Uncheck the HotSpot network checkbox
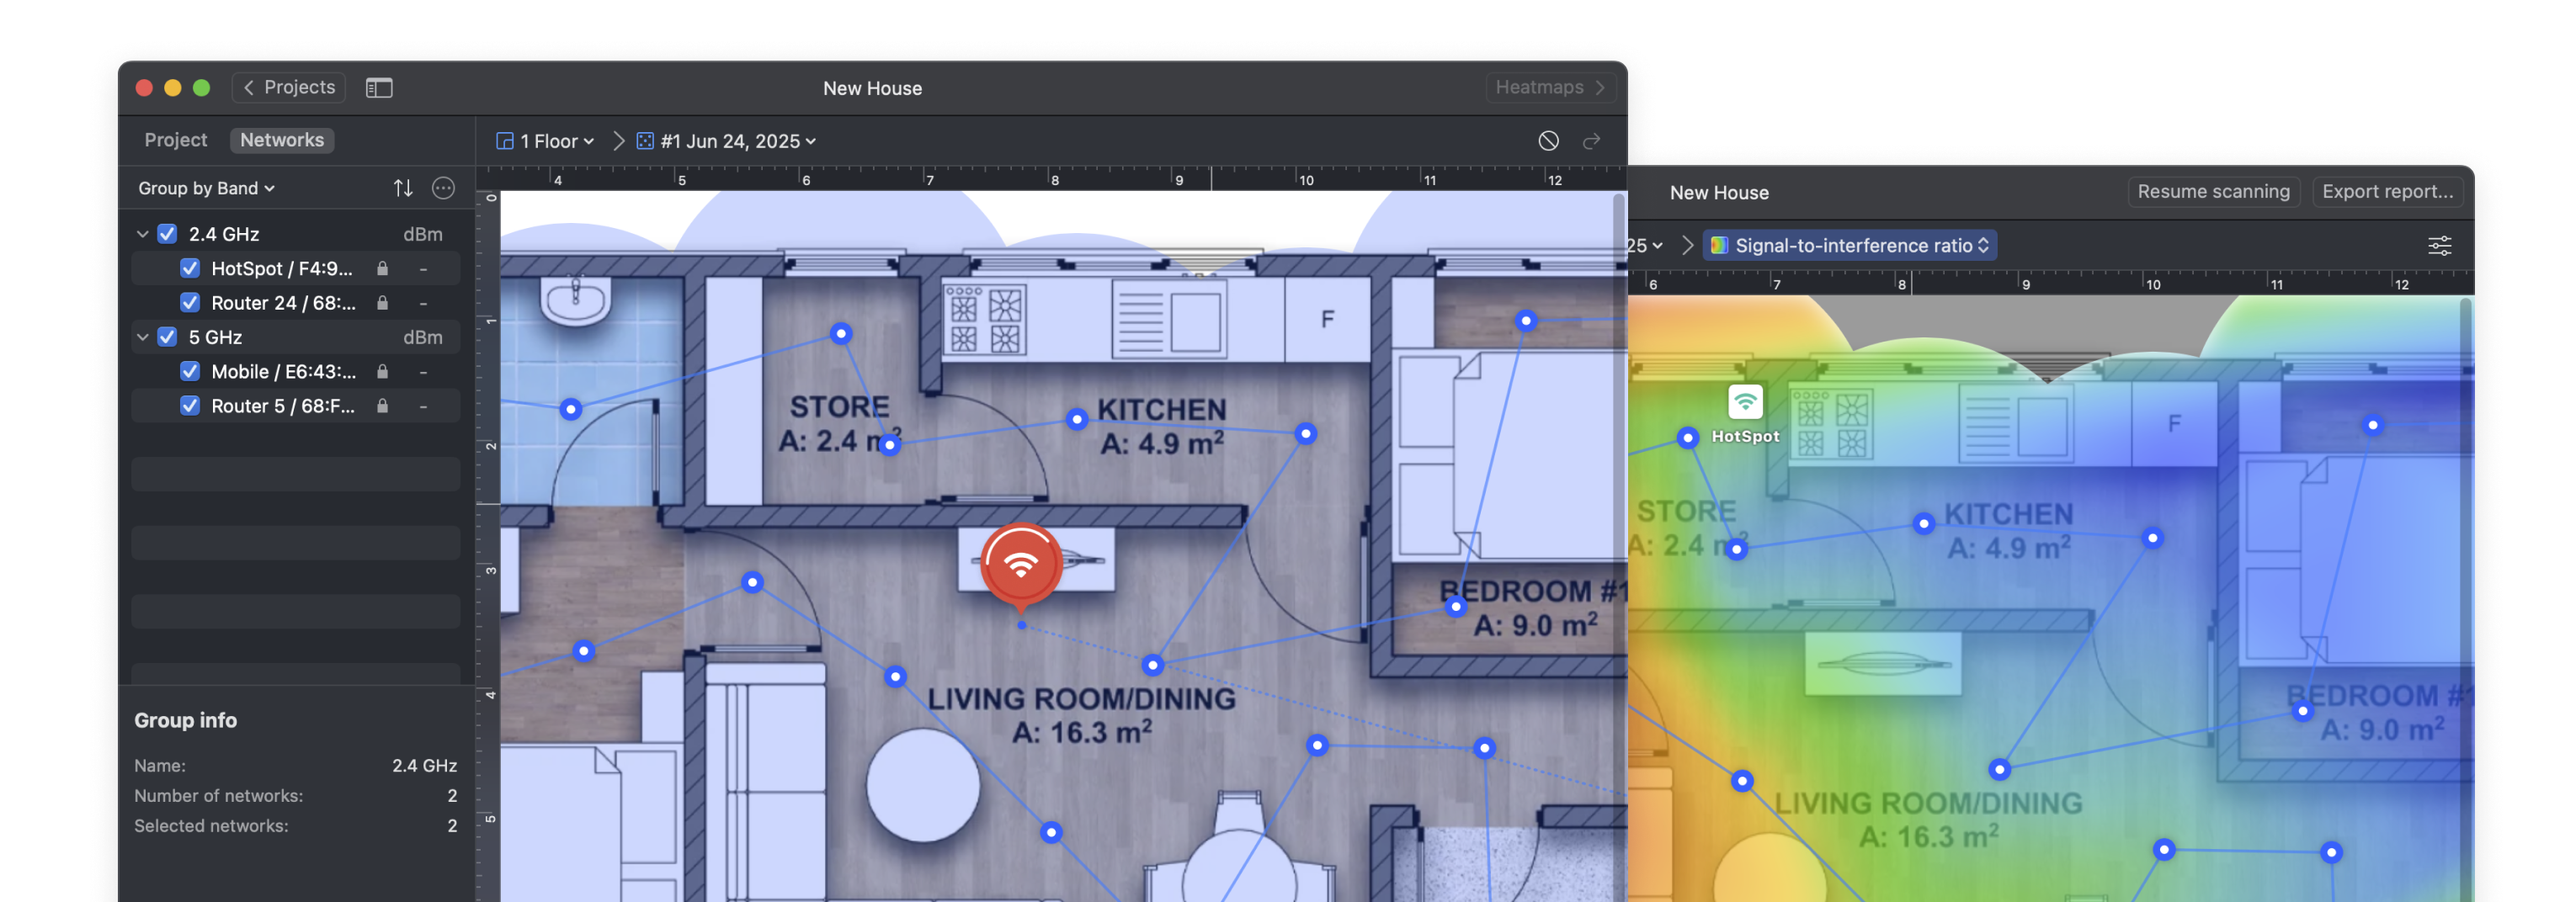 click(189, 268)
